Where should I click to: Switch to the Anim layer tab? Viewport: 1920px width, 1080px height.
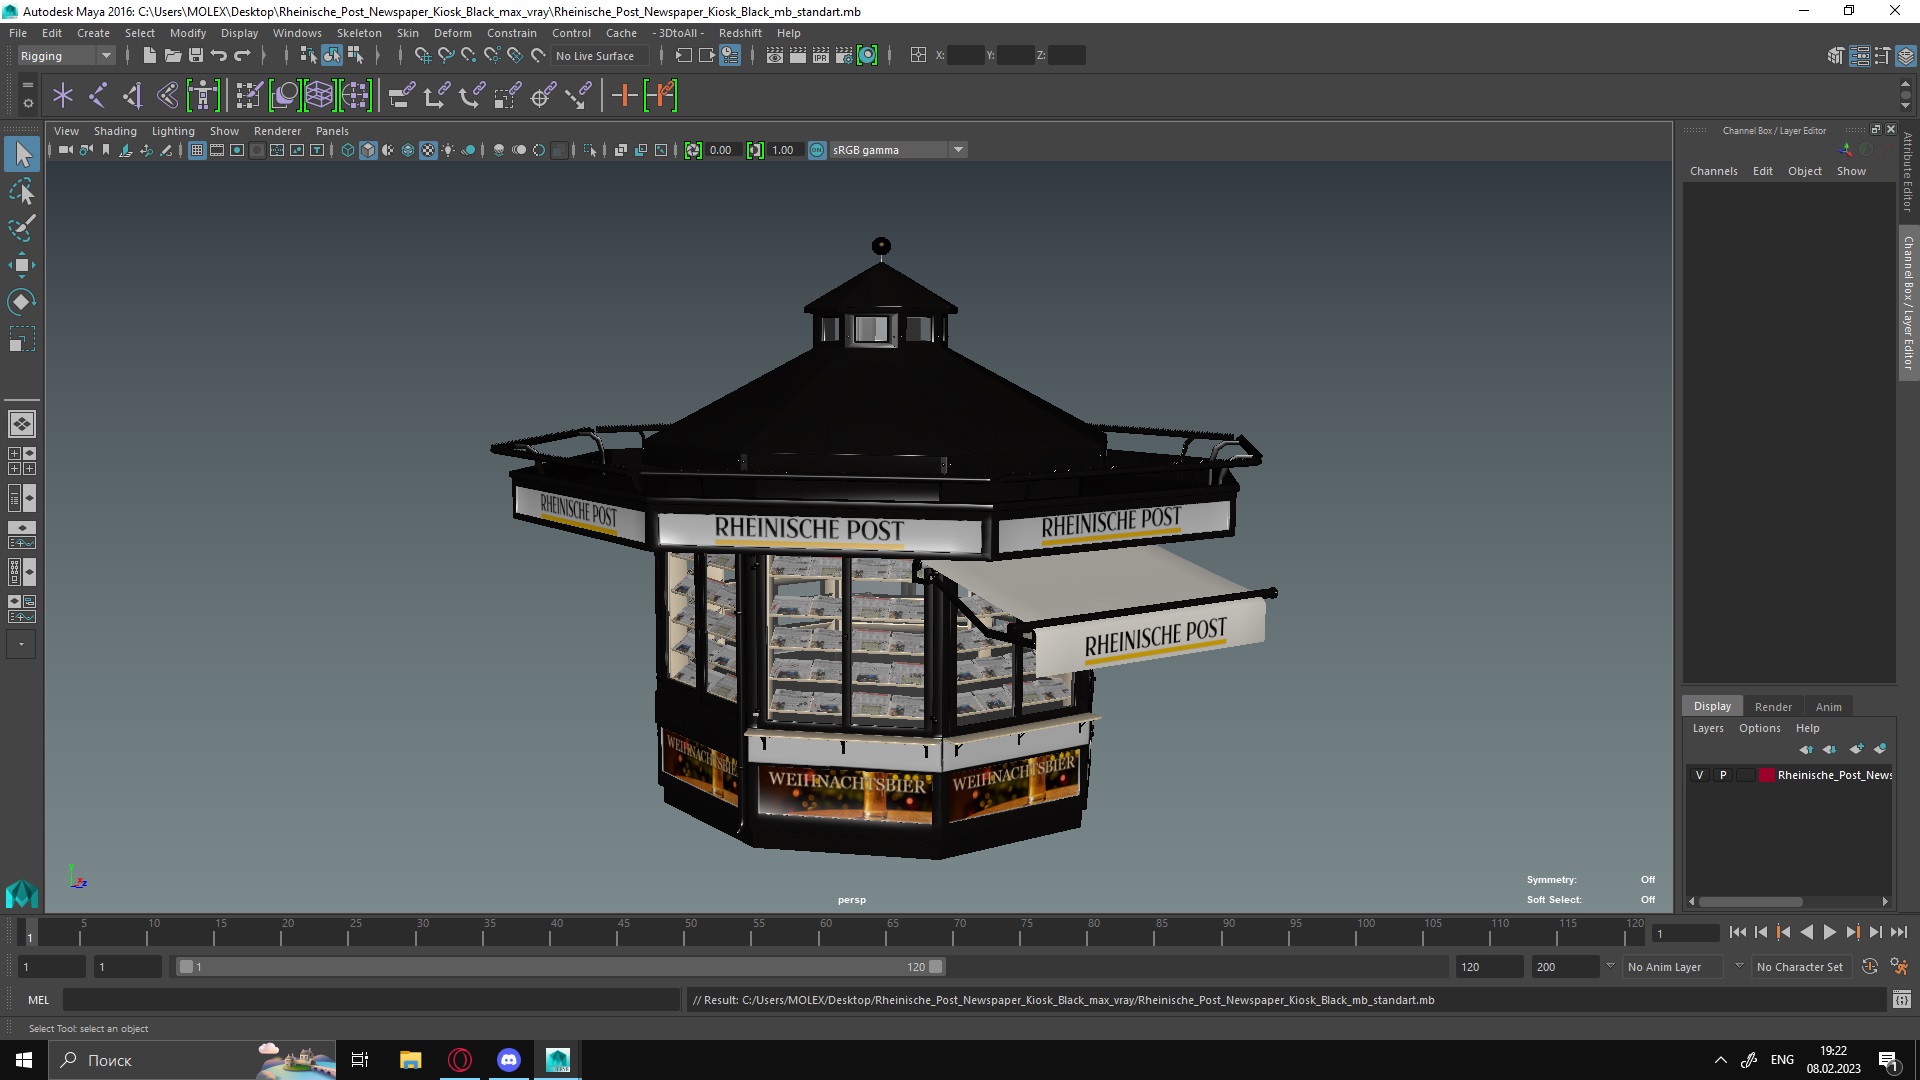[x=1828, y=707]
